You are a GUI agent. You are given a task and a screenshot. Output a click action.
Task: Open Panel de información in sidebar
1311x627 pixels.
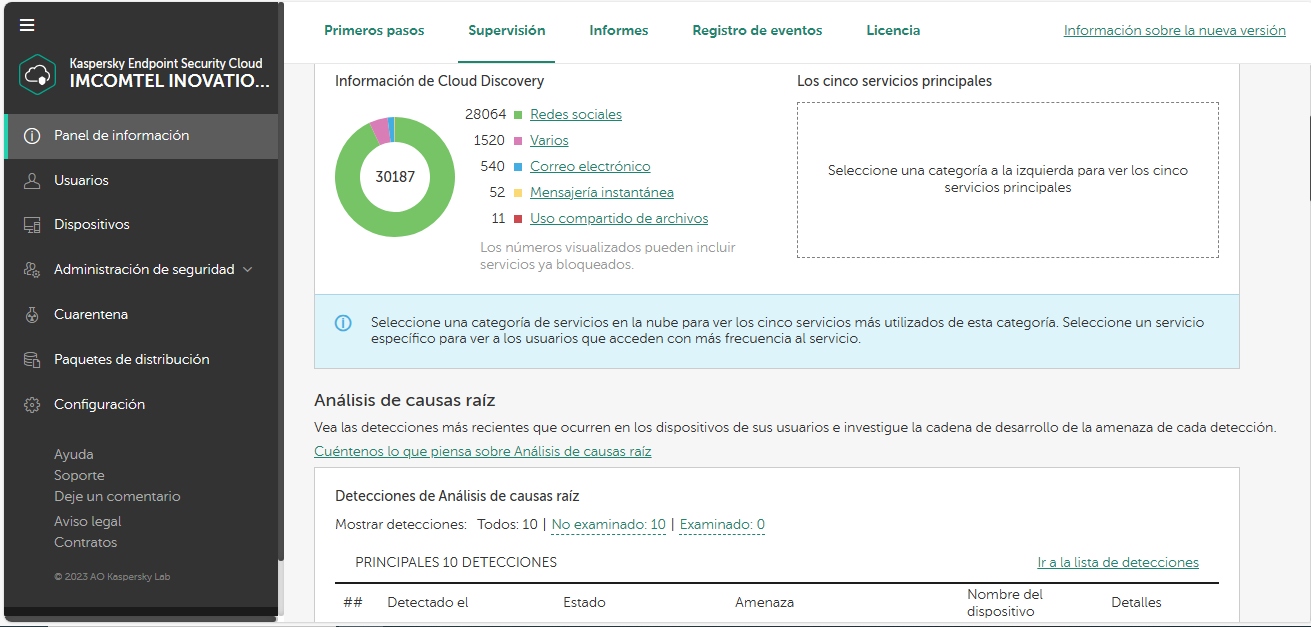coord(141,136)
